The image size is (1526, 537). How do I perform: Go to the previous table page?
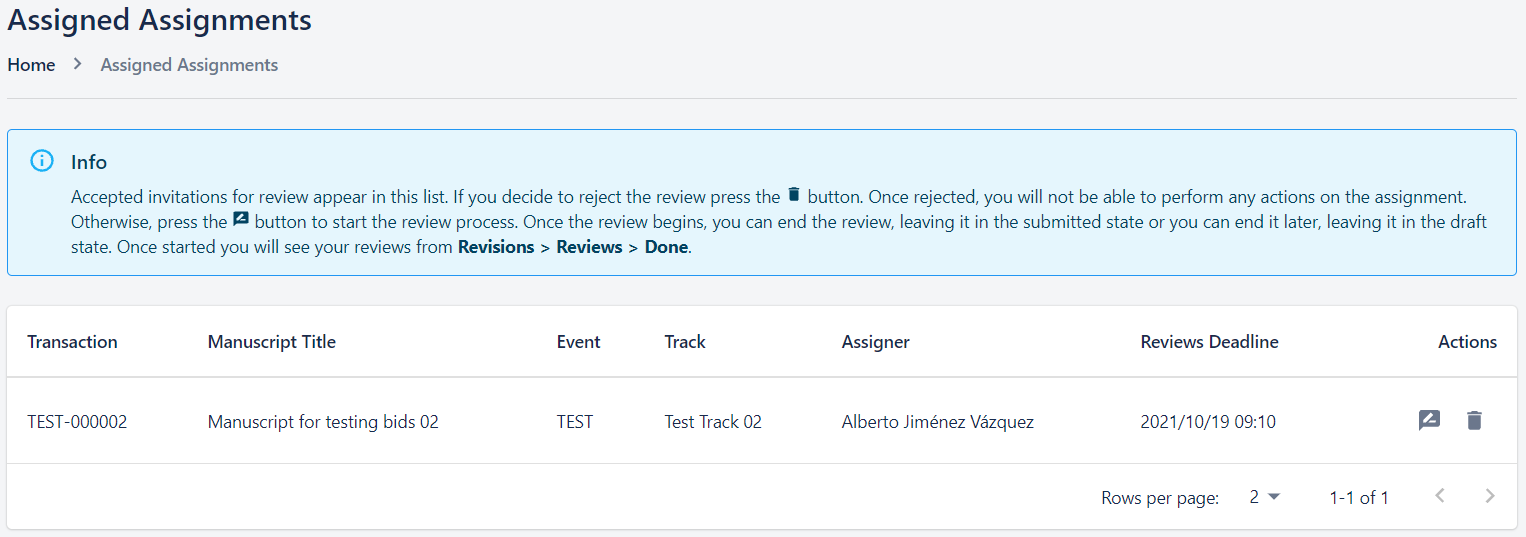[x=1440, y=496]
